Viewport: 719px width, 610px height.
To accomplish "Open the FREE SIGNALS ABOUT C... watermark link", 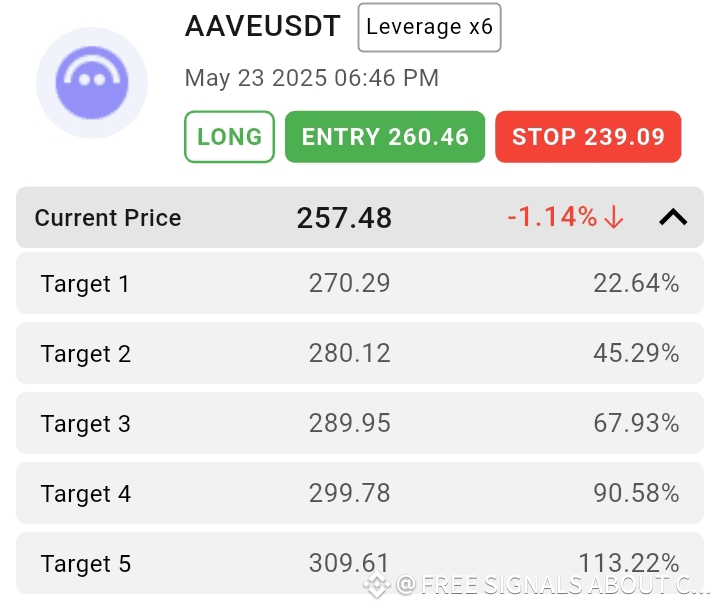I will 553,585.
